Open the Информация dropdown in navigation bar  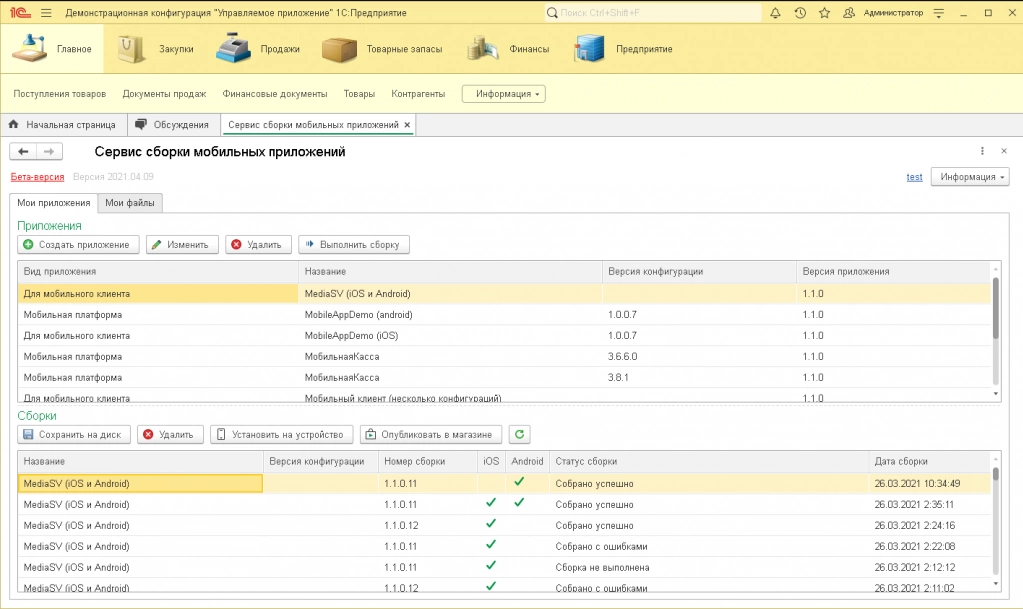(x=504, y=94)
